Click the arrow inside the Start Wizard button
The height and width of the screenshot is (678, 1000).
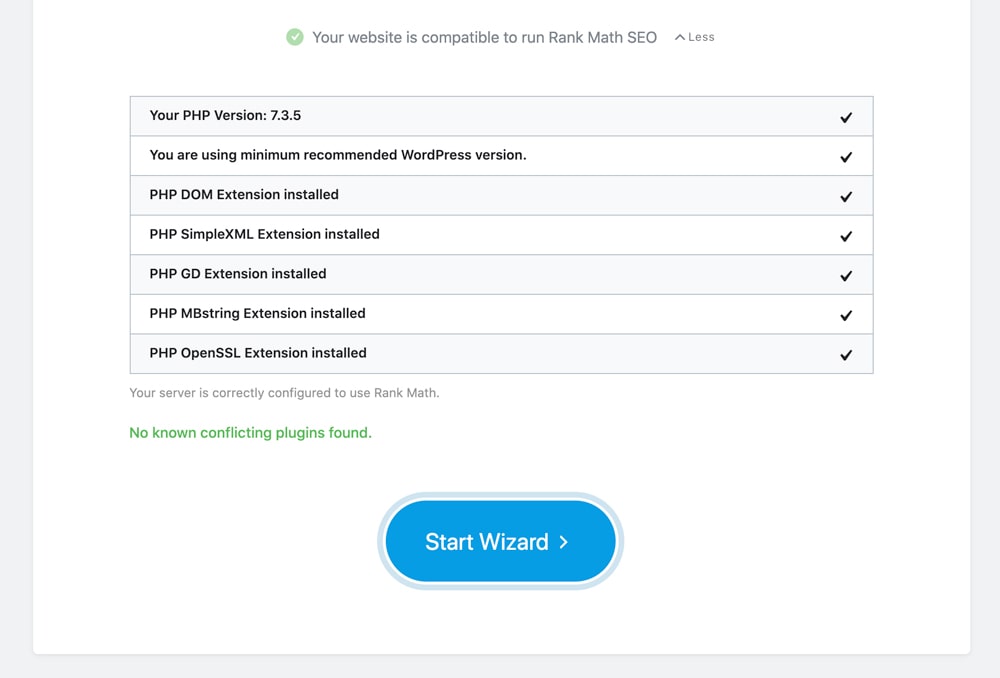(x=563, y=541)
